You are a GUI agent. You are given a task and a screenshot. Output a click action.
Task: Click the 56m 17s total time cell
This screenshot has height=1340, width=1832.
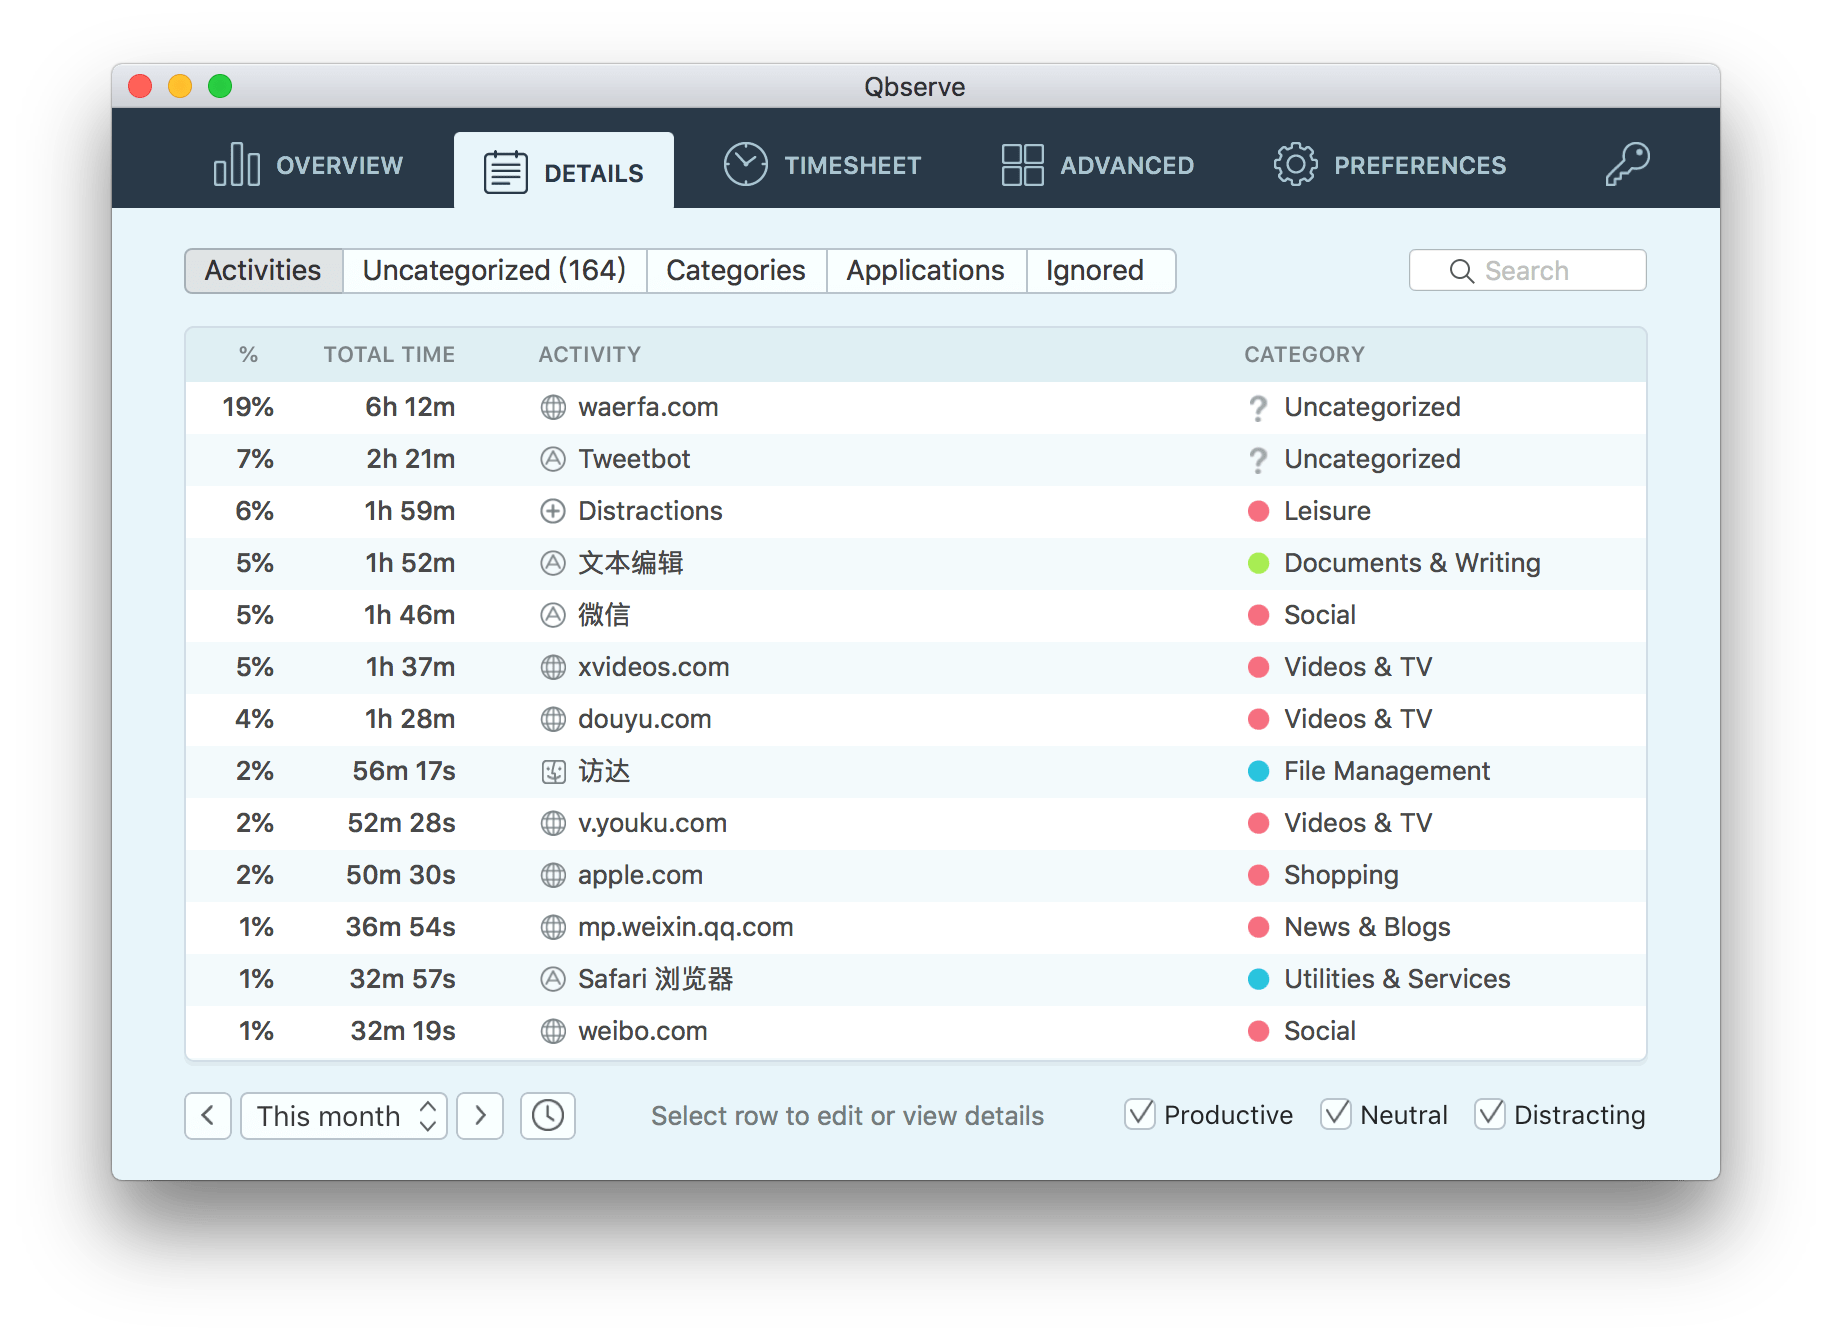pos(404,772)
